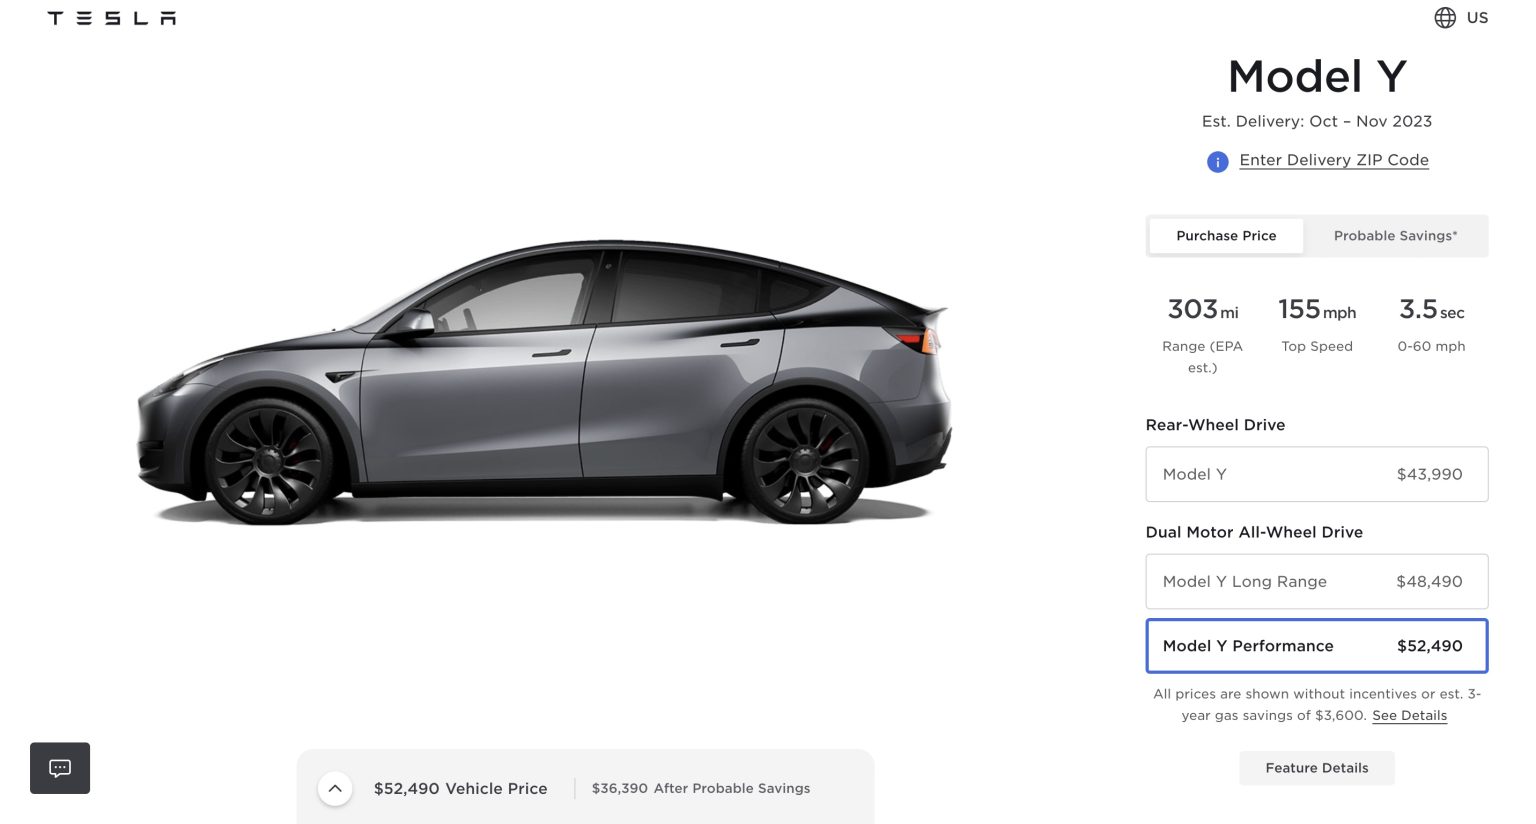Open the chat support icon
1536x824 pixels.
pos(60,768)
